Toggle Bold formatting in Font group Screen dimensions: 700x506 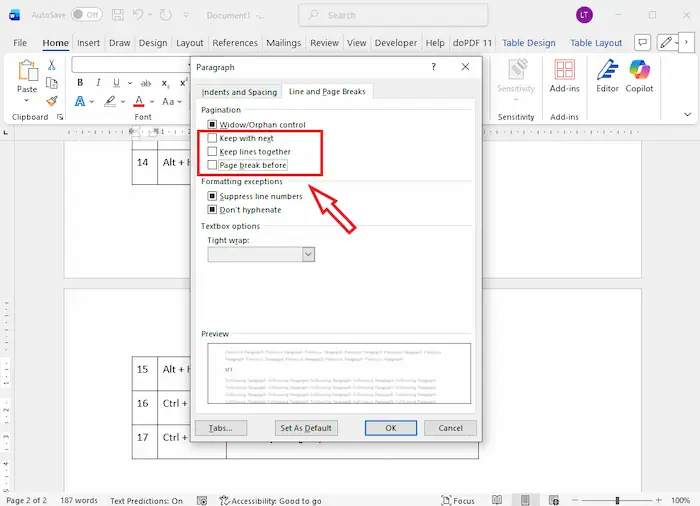tap(81, 83)
